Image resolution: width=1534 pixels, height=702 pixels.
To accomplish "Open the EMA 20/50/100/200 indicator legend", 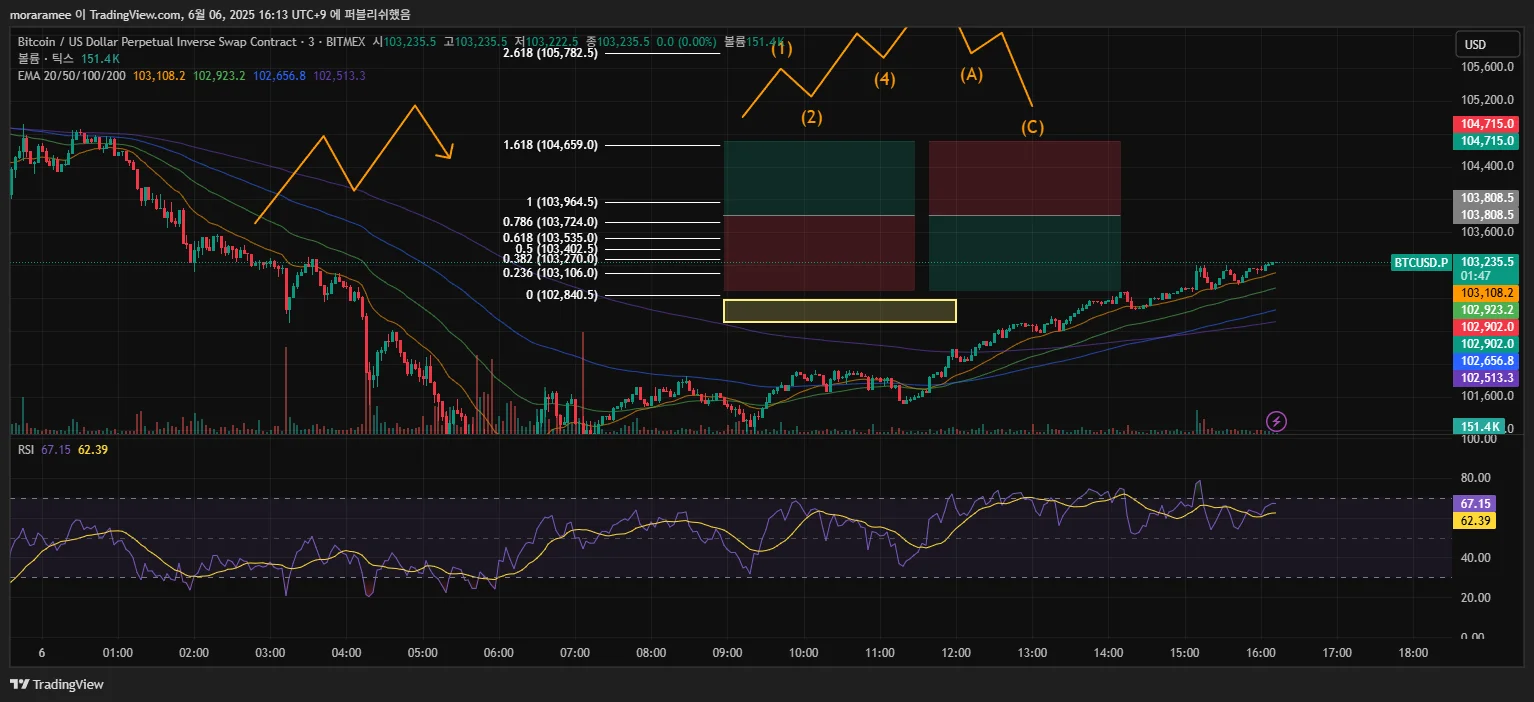I will (70, 76).
